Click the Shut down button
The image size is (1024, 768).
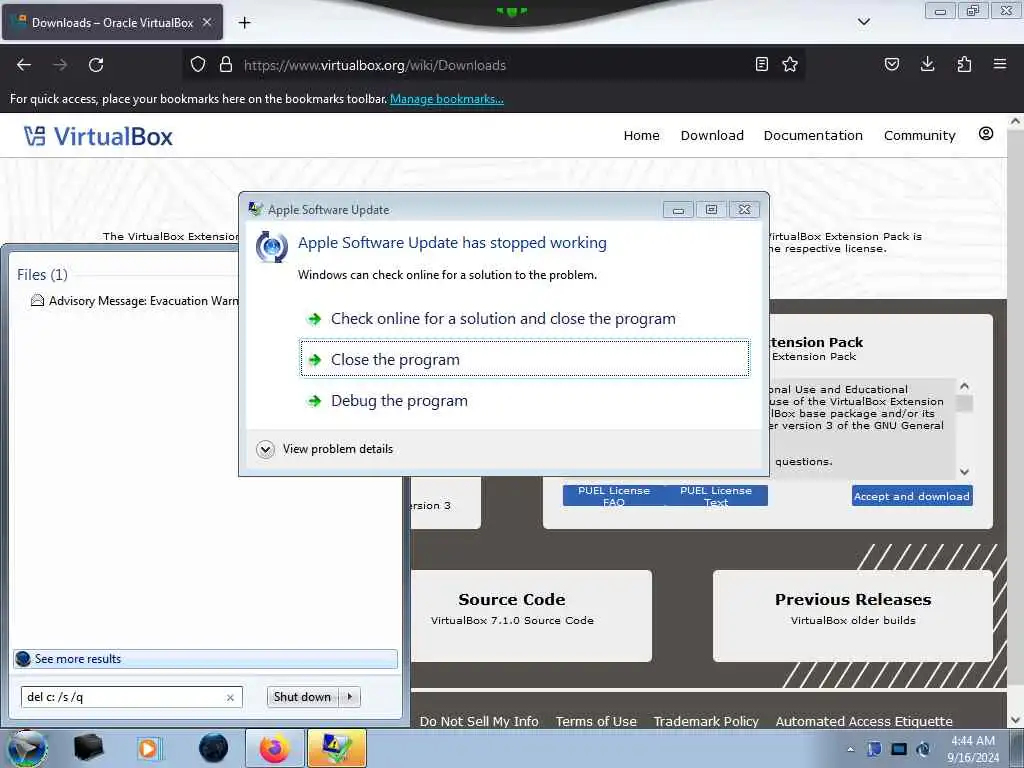click(302, 697)
